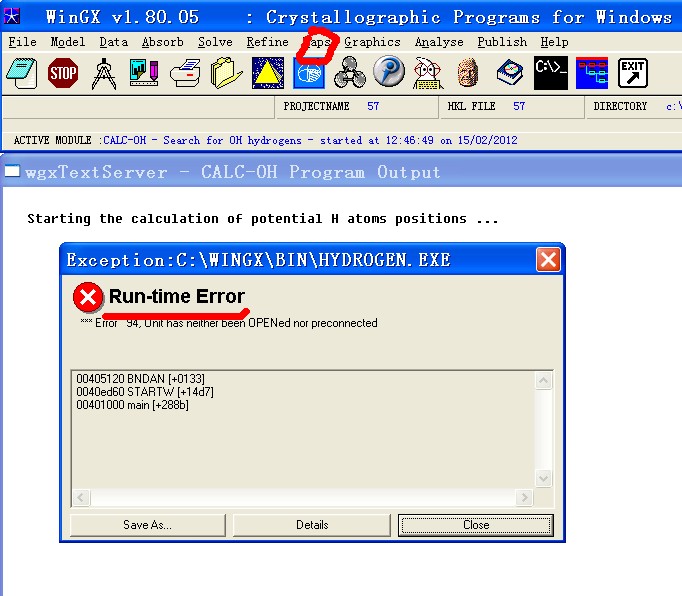Open the C:\ command prompt icon
Screen dimensions: 682x596
551,73
